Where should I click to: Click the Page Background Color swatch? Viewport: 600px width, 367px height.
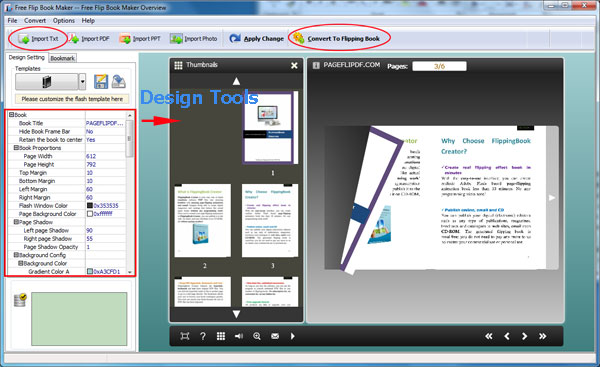pos(90,214)
